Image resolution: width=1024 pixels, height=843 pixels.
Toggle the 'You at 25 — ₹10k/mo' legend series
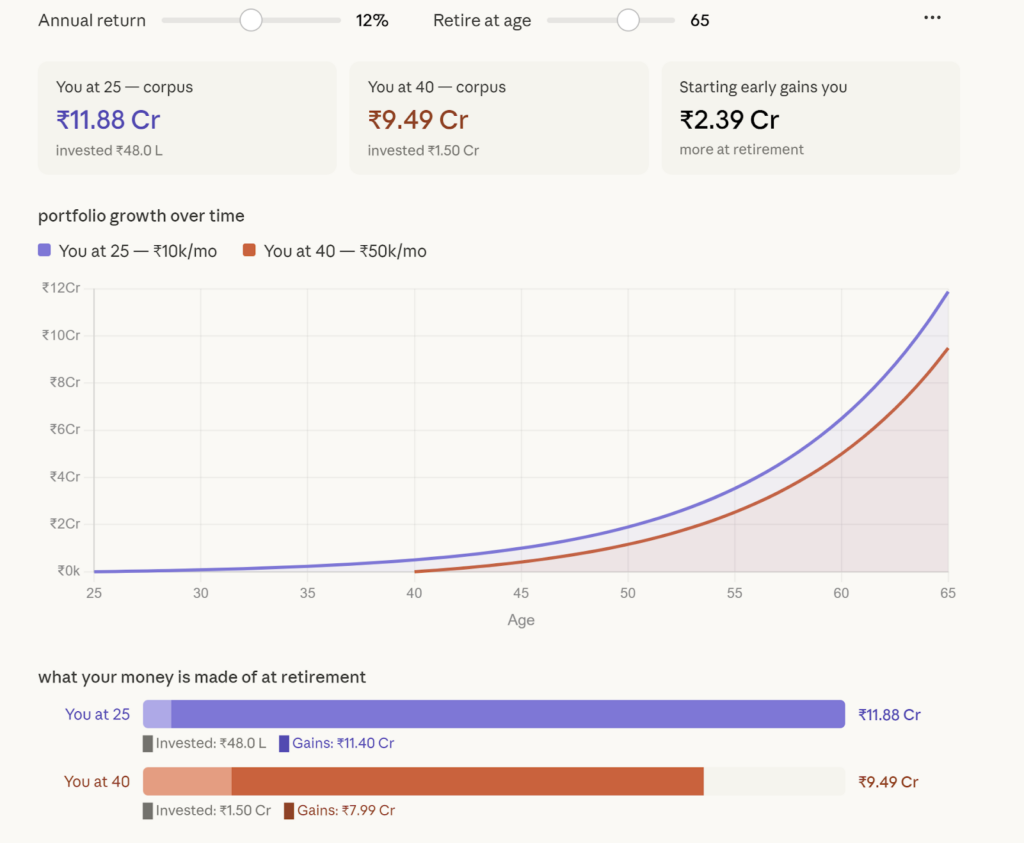point(137,251)
